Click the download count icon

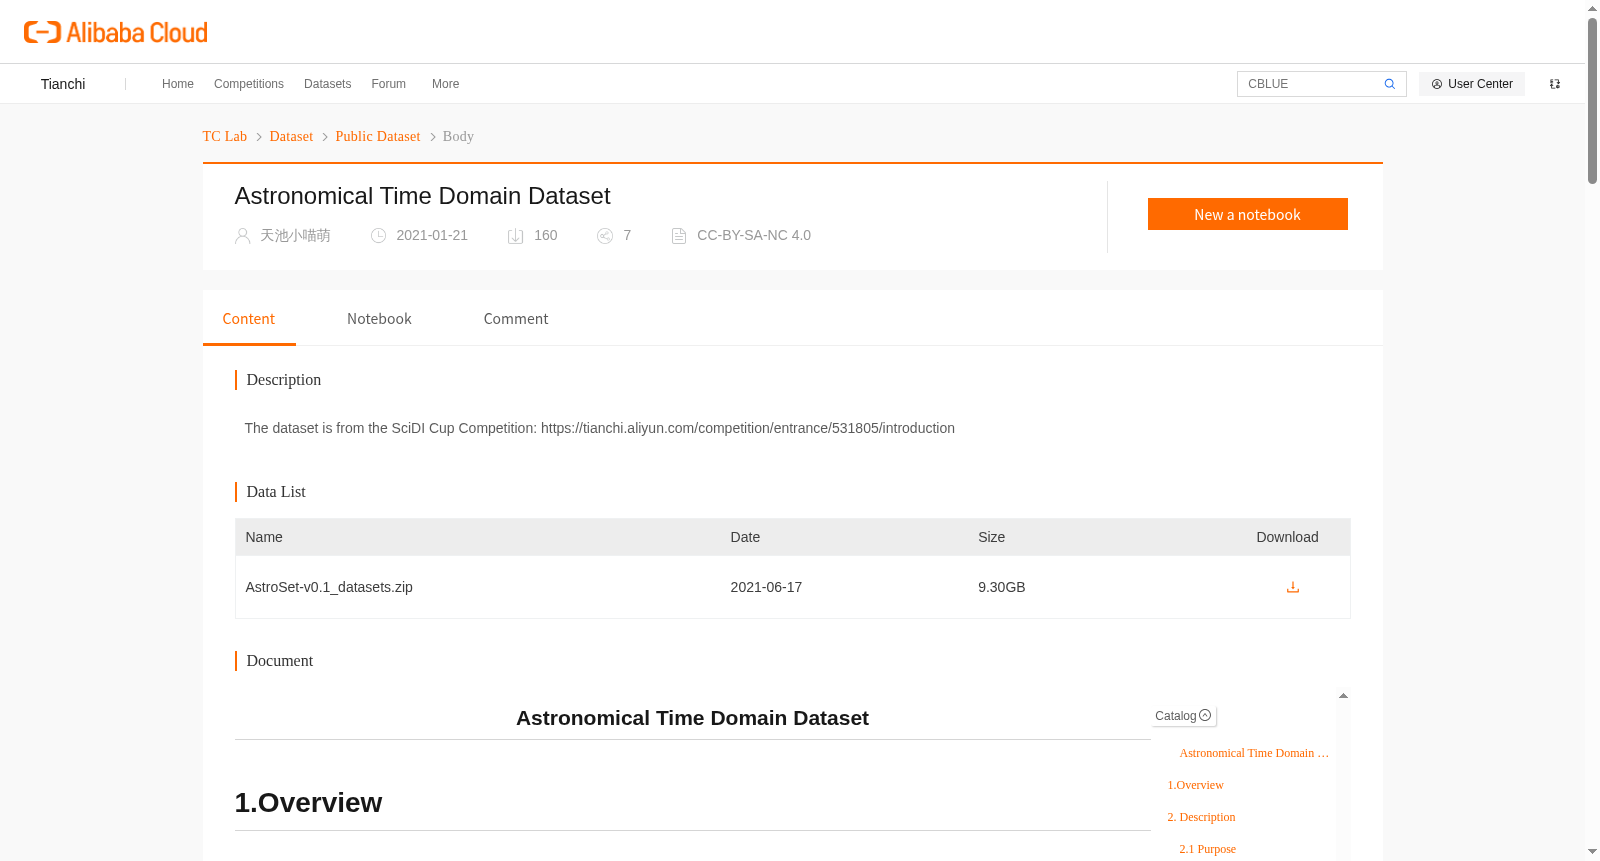pyautogui.click(x=516, y=236)
